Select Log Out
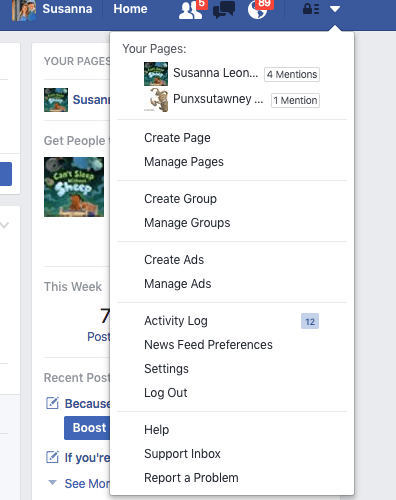 pyautogui.click(x=165, y=393)
